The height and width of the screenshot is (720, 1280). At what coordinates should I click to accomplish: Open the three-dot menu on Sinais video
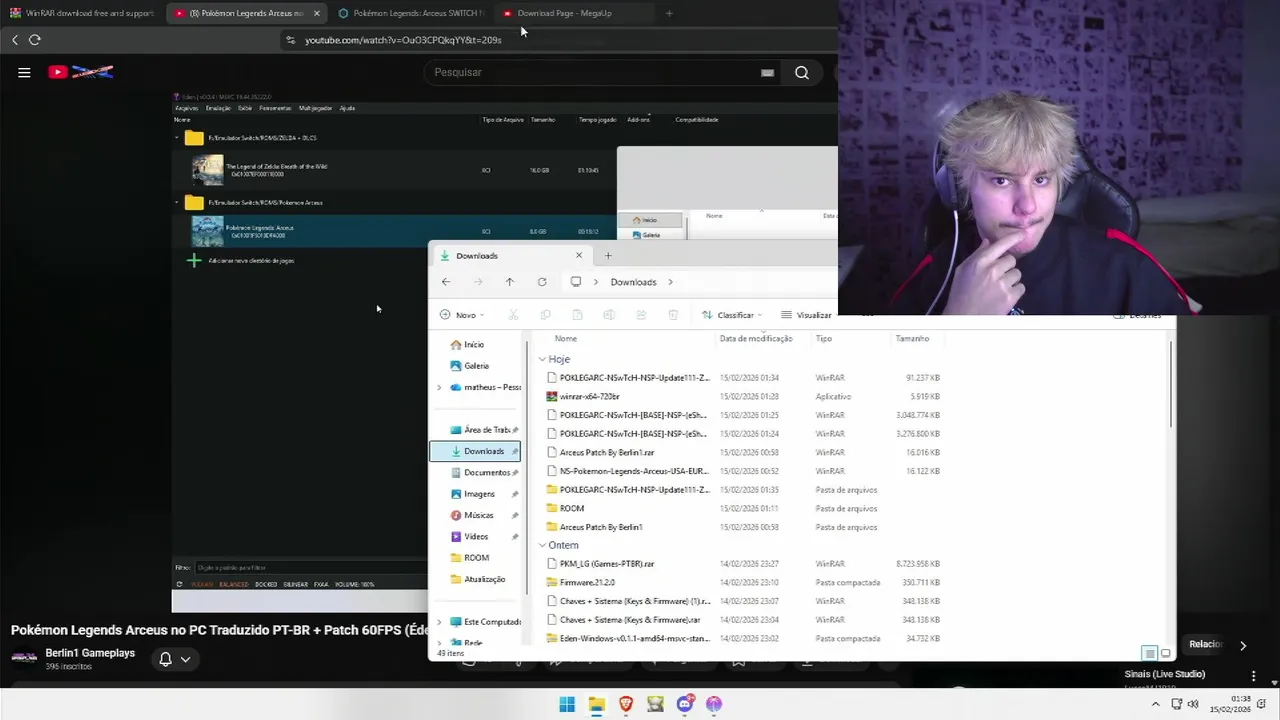pyautogui.click(x=1253, y=676)
